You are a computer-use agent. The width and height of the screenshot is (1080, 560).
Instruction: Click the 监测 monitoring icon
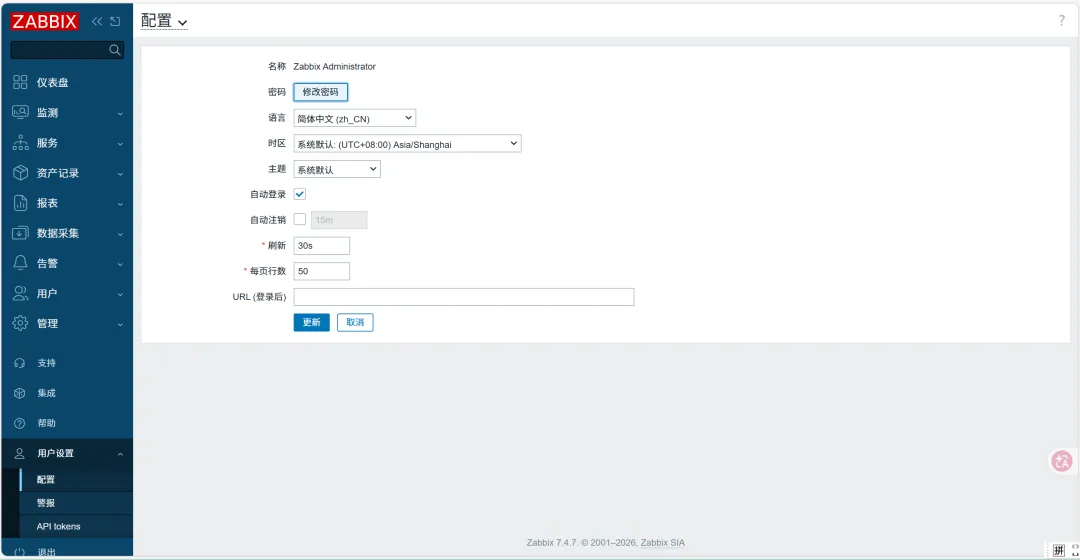click(x=20, y=112)
